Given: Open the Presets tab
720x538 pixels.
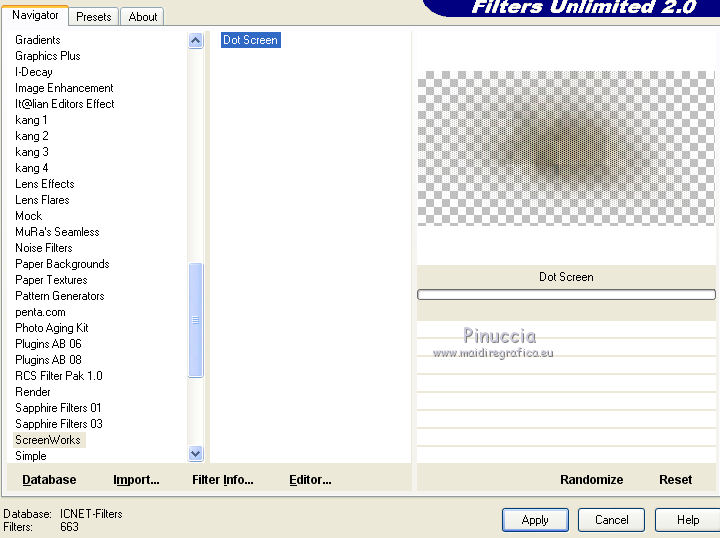Looking at the screenshot, I should (94, 17).
